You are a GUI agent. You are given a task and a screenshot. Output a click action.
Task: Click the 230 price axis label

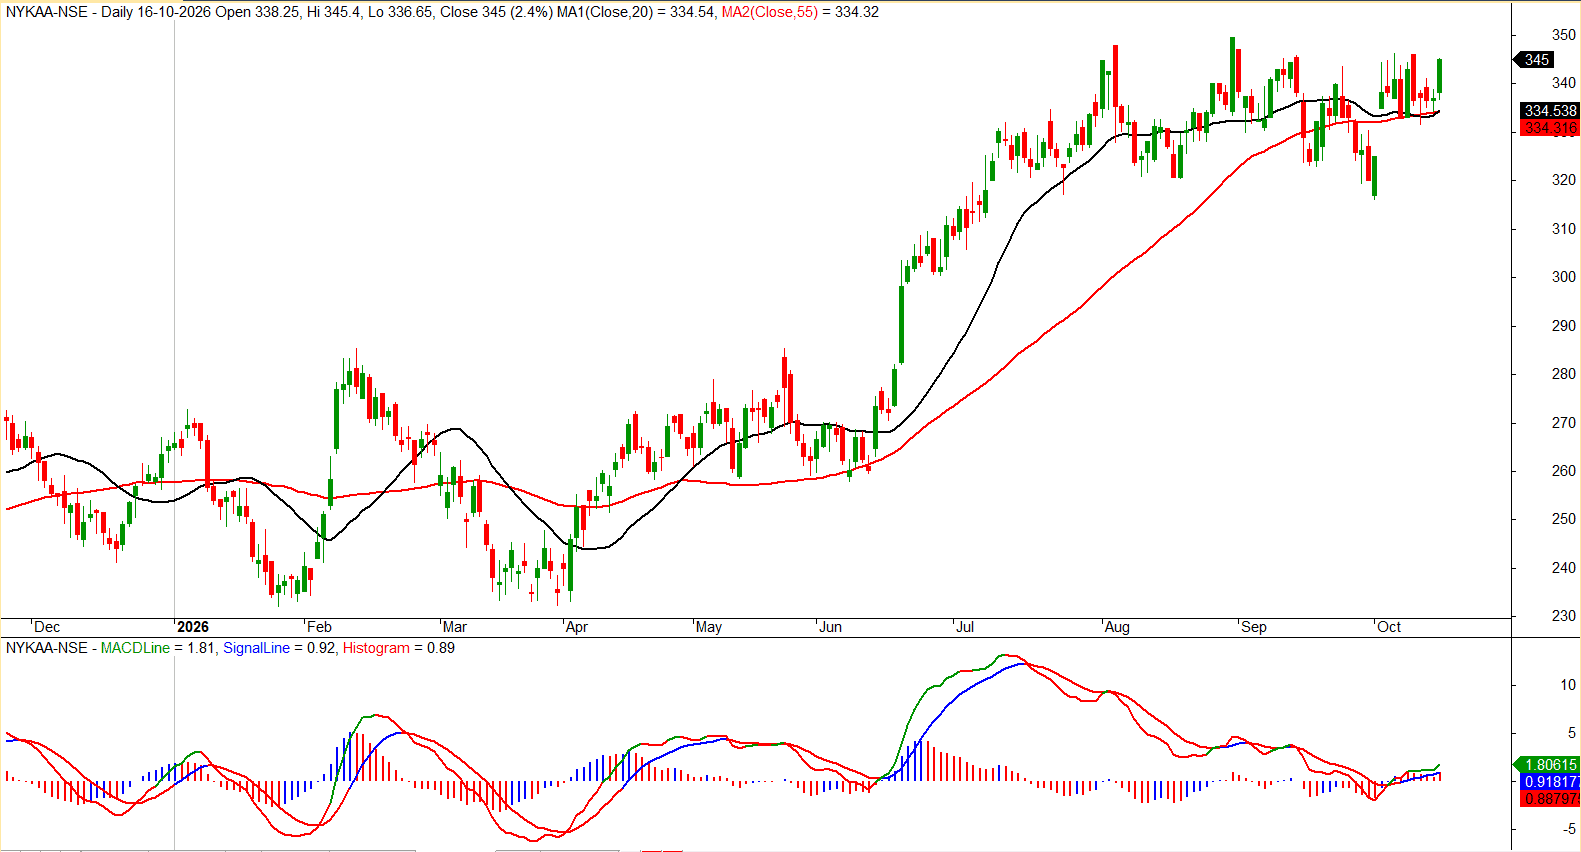[1563, 616]
